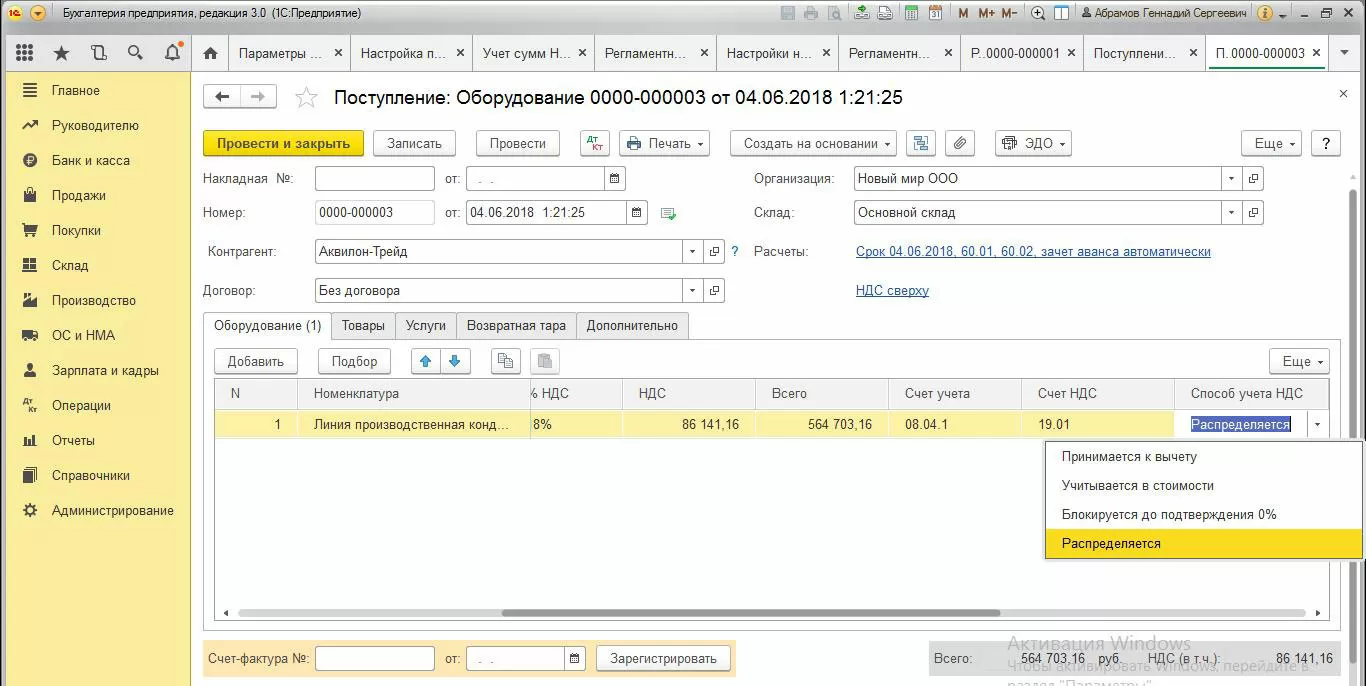Add document to favorites with star icon
1366x686 pixels.
tap(306, 97)
